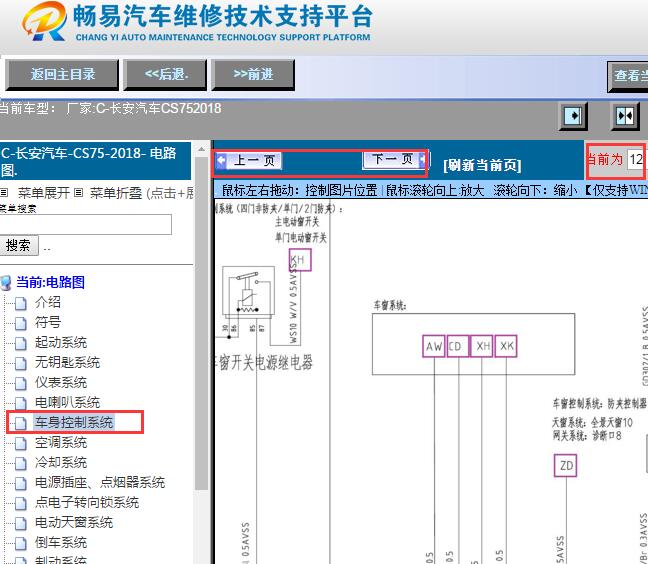Image resolution: width=648 pixels, height=564 pixels.
Task: Click the 刷新当前页 link
Action: [482, 165]
